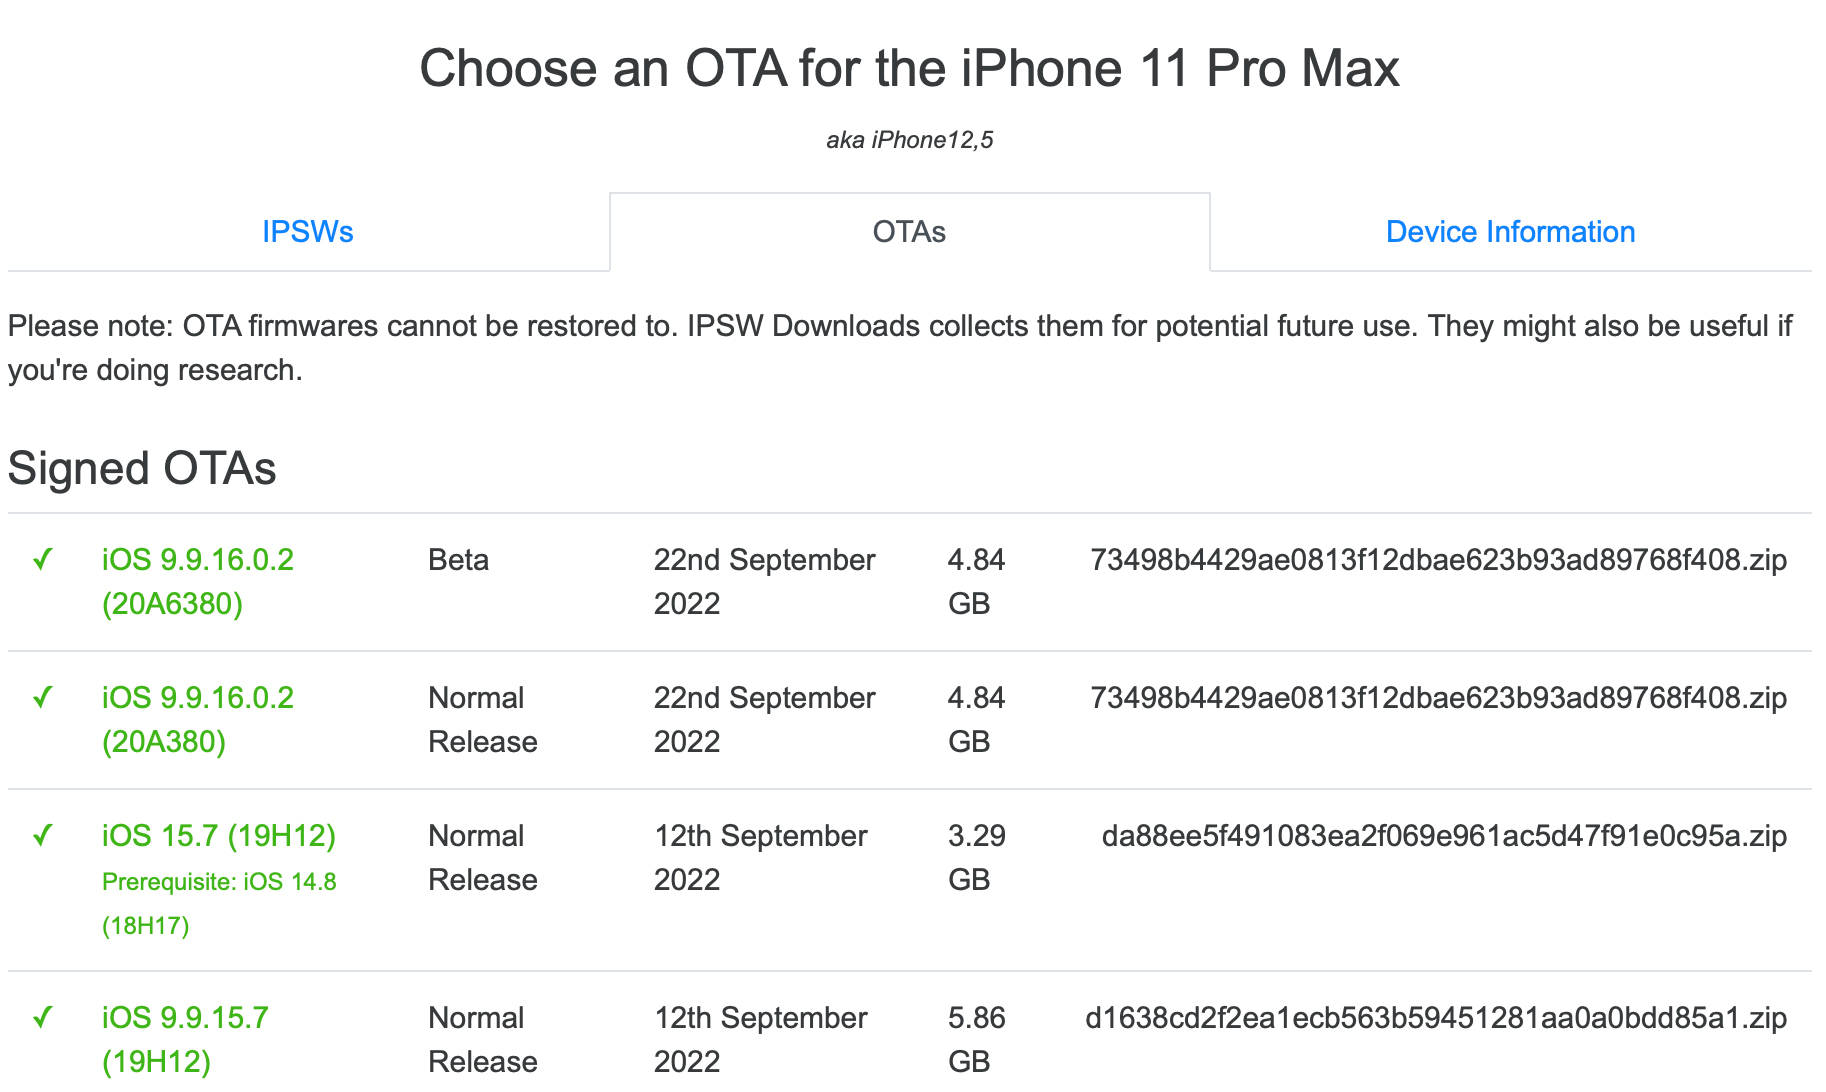
Task: Open the Device Information tab
Action: (1510, 232)
